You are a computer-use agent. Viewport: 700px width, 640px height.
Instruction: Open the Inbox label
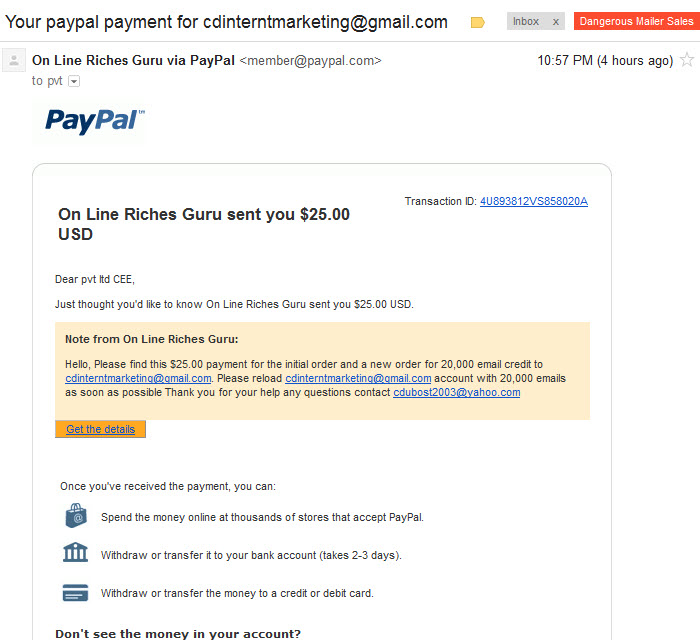[526, 21]
